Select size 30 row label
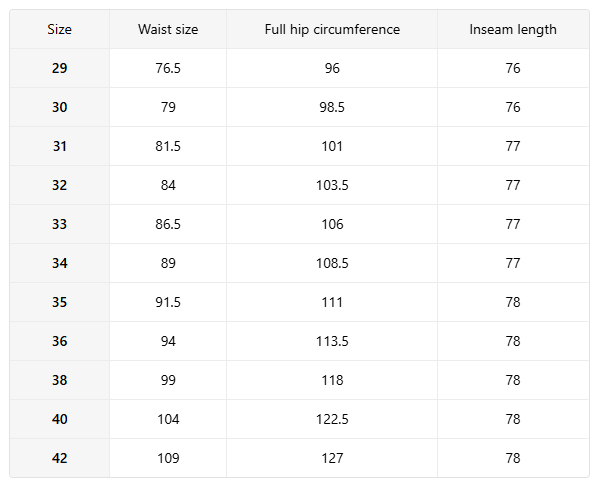 [x=60, y=107]
